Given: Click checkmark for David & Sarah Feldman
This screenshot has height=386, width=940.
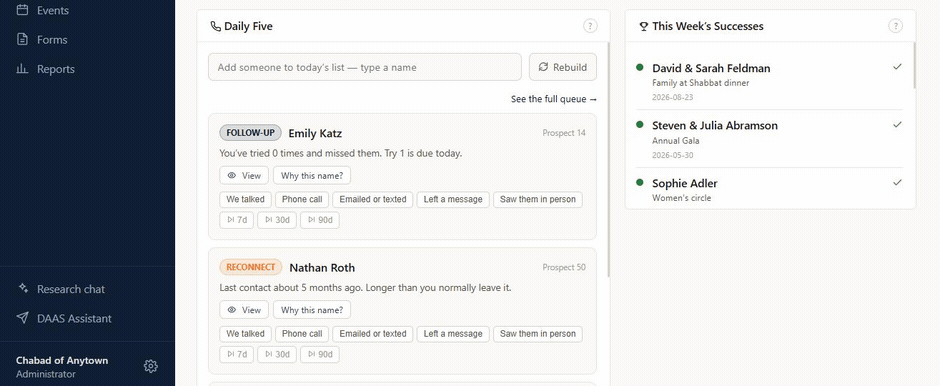Looking at the screenshot, I should tap(897, 67).
